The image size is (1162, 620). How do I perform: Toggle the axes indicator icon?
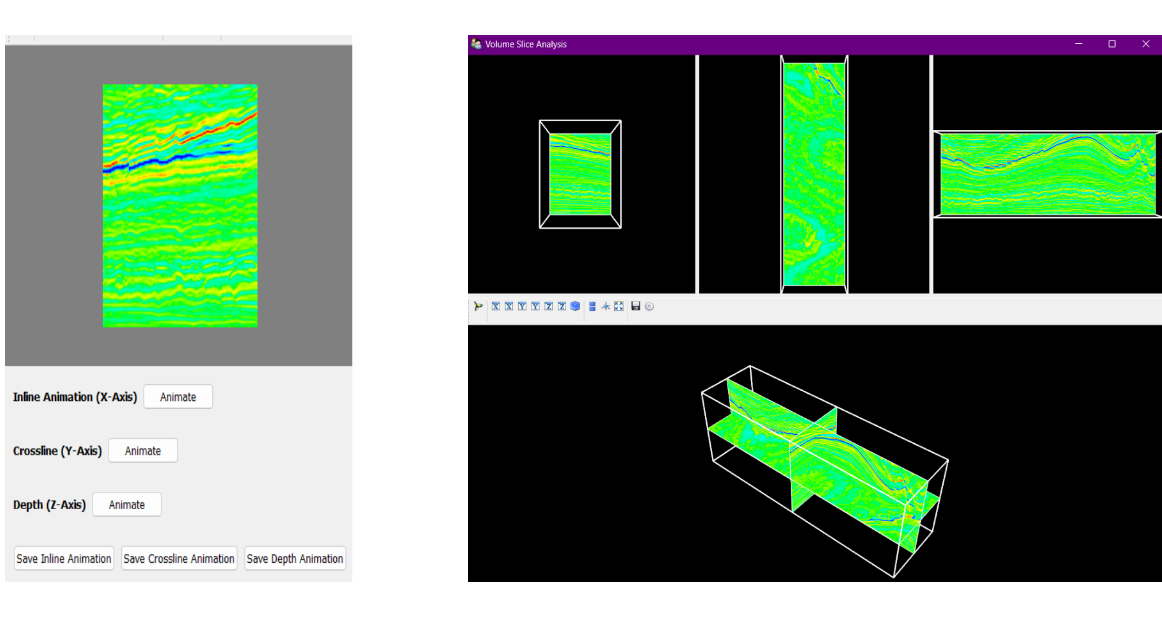pos(605,307)
